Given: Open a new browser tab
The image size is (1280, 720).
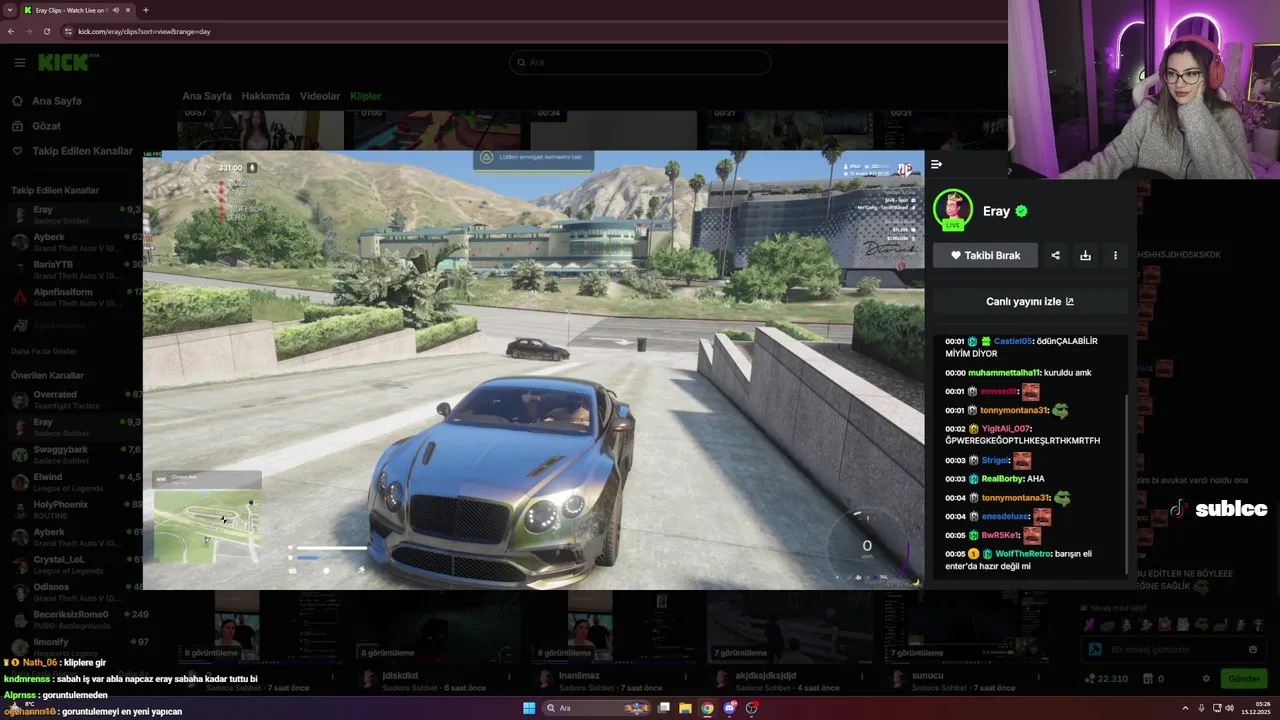Looking at the screenshot, I should point(145,10).
